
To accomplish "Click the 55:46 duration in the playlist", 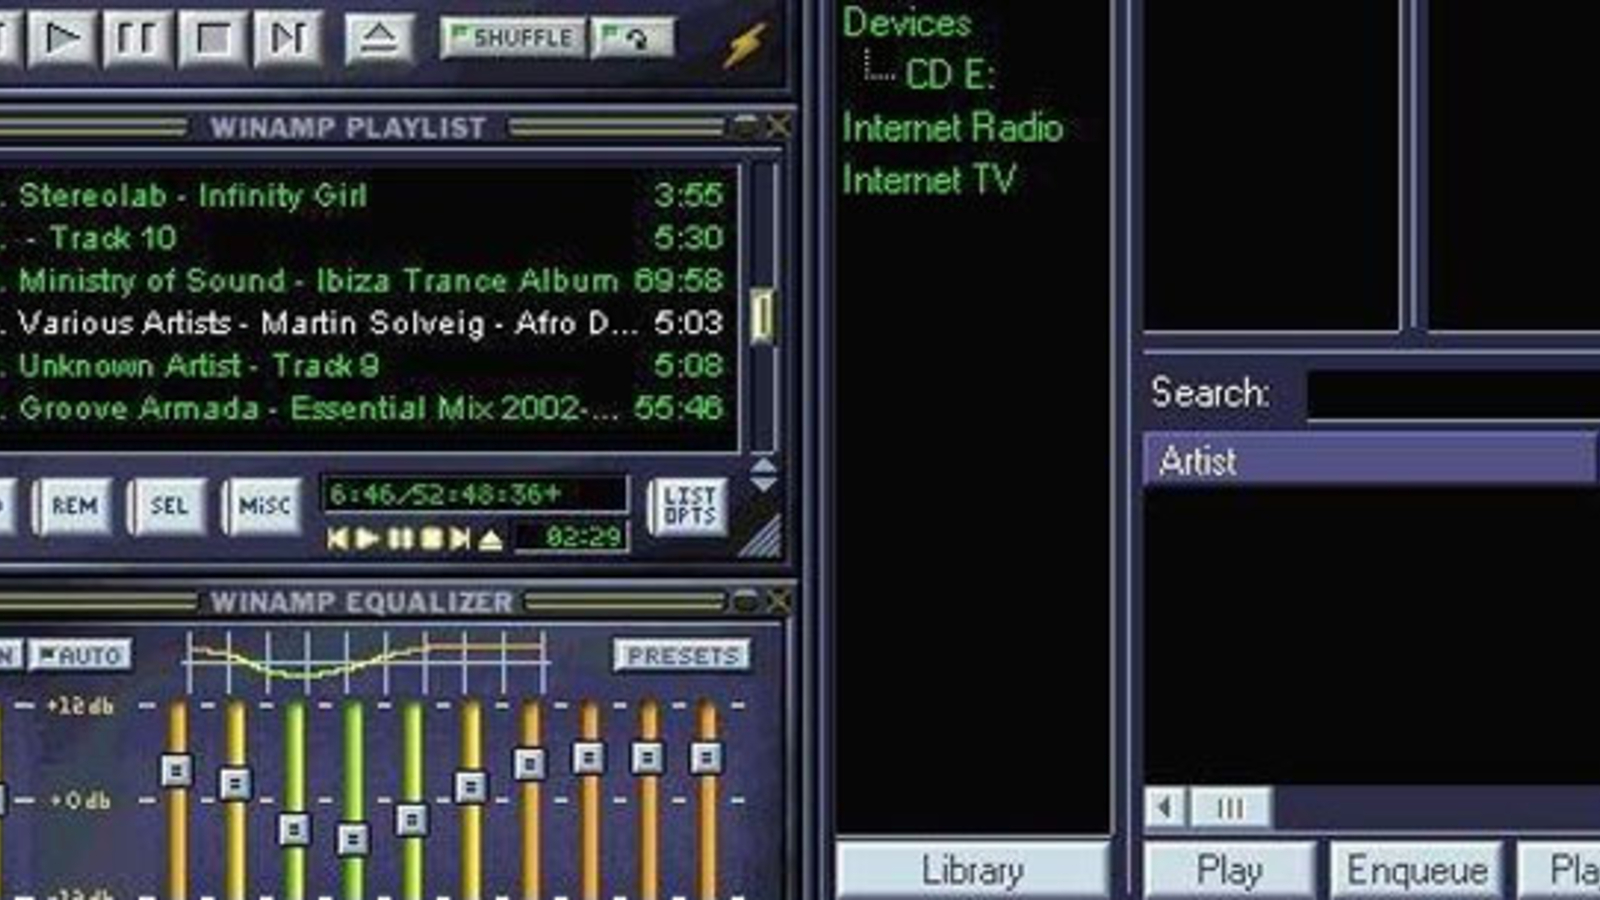I will [678, 408].
